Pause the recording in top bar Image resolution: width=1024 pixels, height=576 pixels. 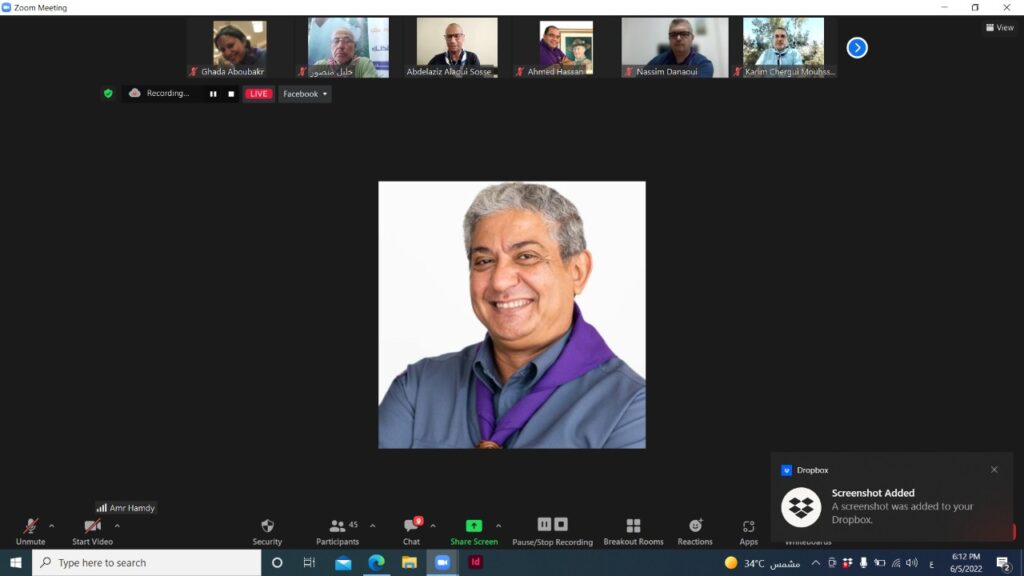213,94
